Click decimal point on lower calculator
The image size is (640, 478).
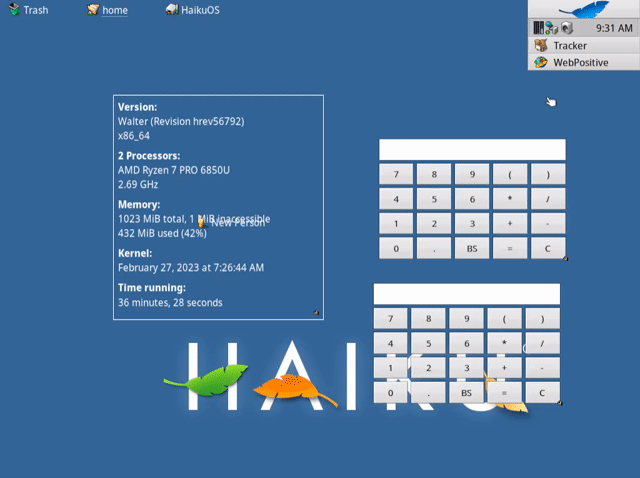click(429, 393)
